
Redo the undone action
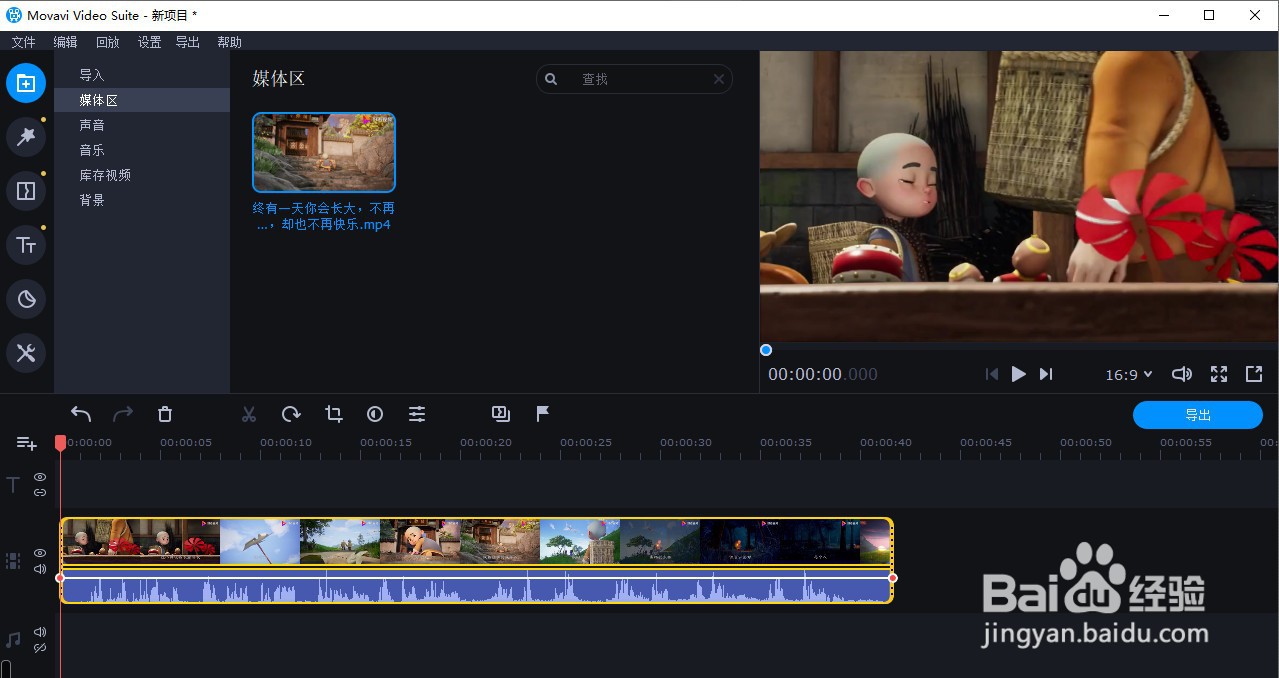click(123, 414)
